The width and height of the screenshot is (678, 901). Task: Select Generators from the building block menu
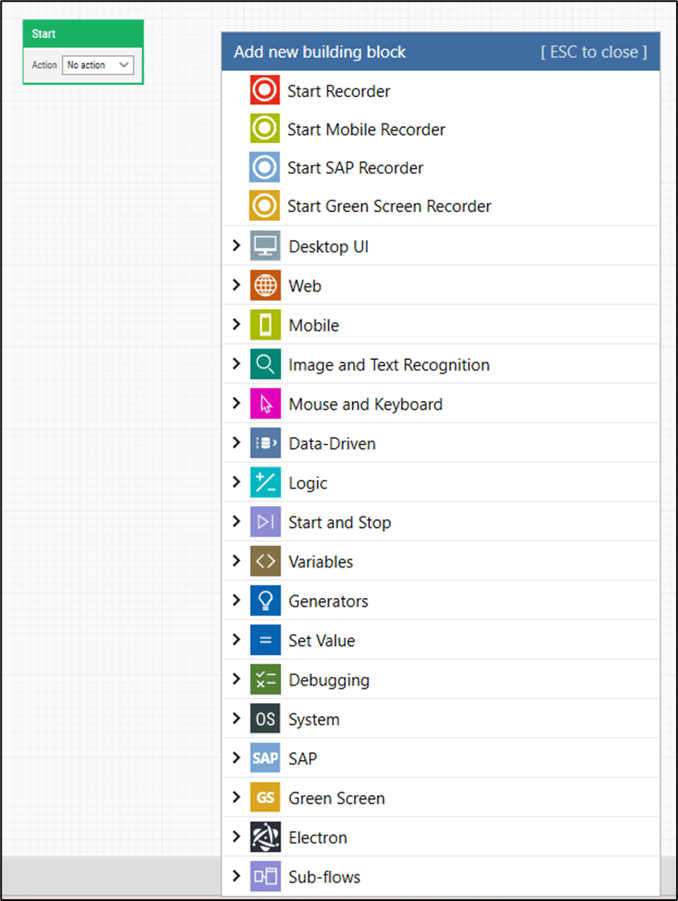(328, 601)
